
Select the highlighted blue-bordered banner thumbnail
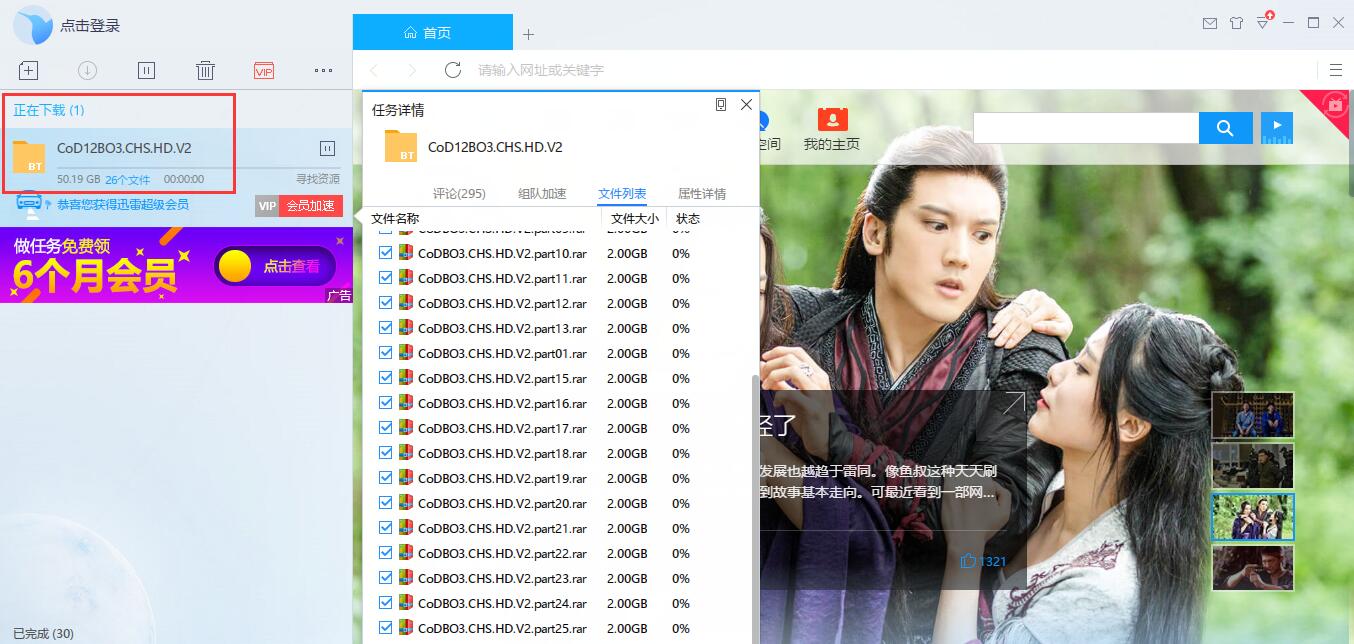tap(1253, 516)
